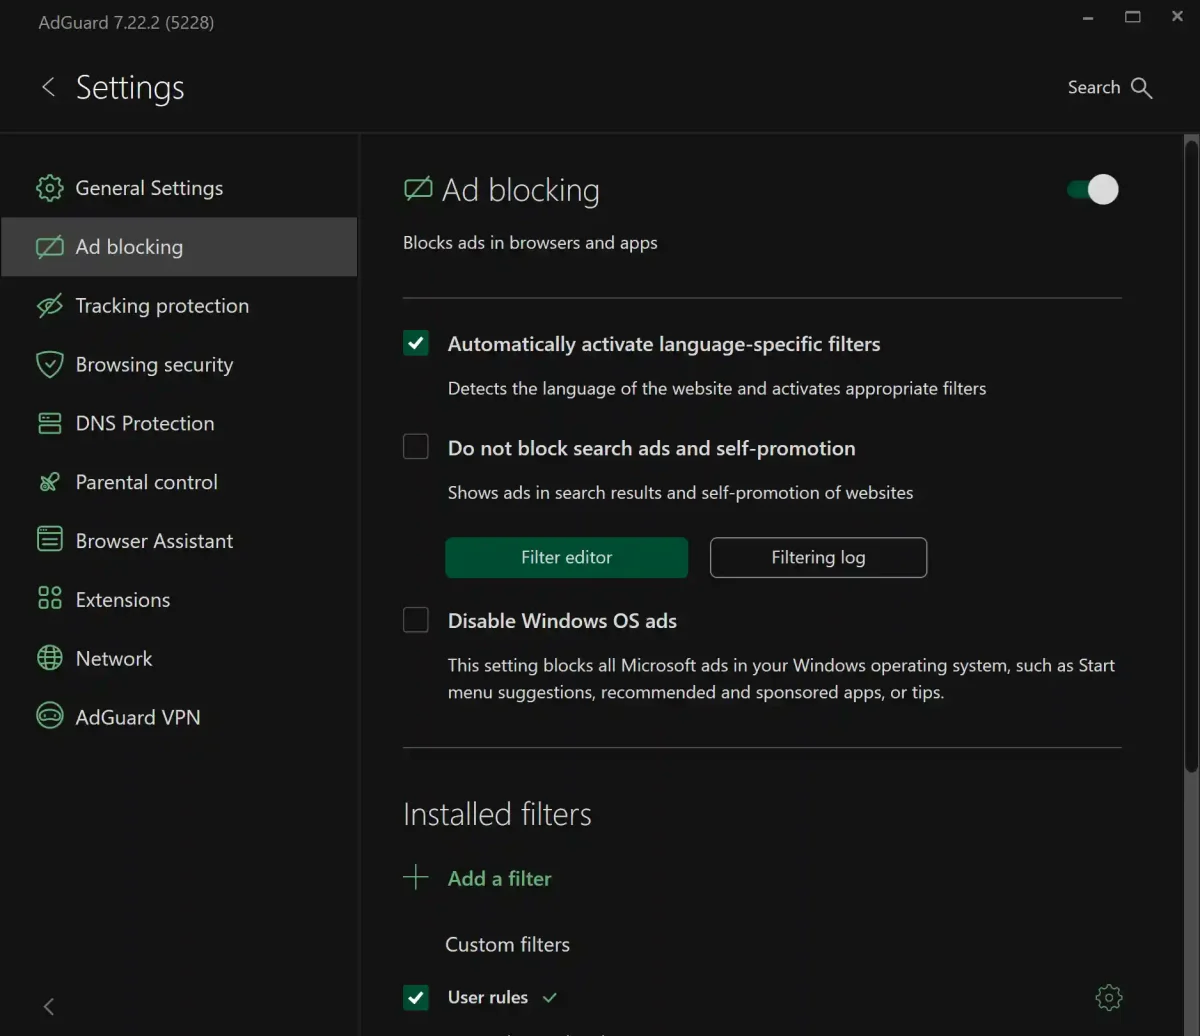Go back using the Settings back arrow
Viewport: 1200px width, 1036px height.
coord(48,88)
